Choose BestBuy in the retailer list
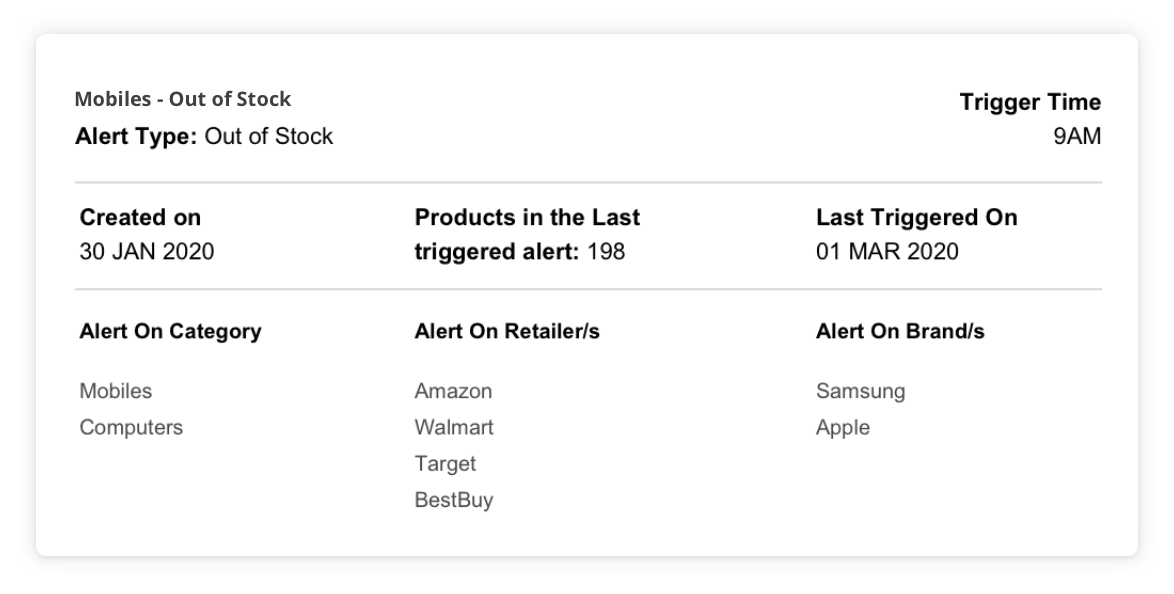Screen dimensions: 1174x594 tap(454, 499)
